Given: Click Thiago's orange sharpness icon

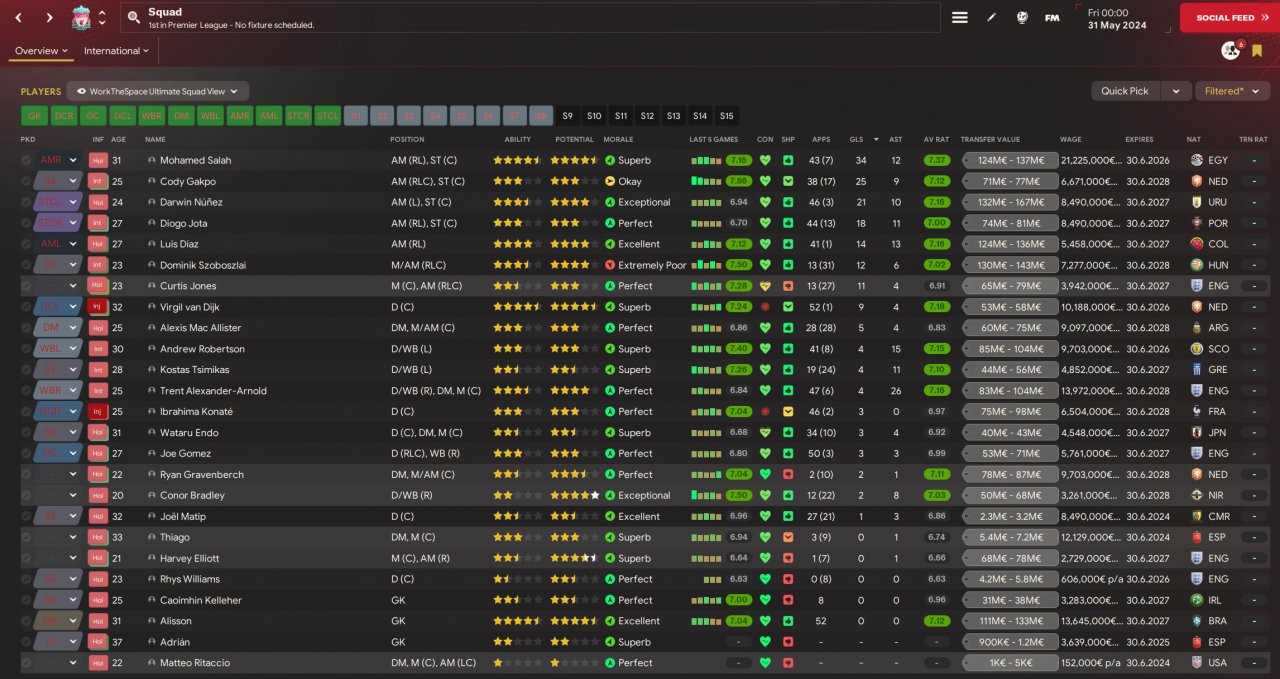Looking at the screenshot, I should click(x=788, y=537).
